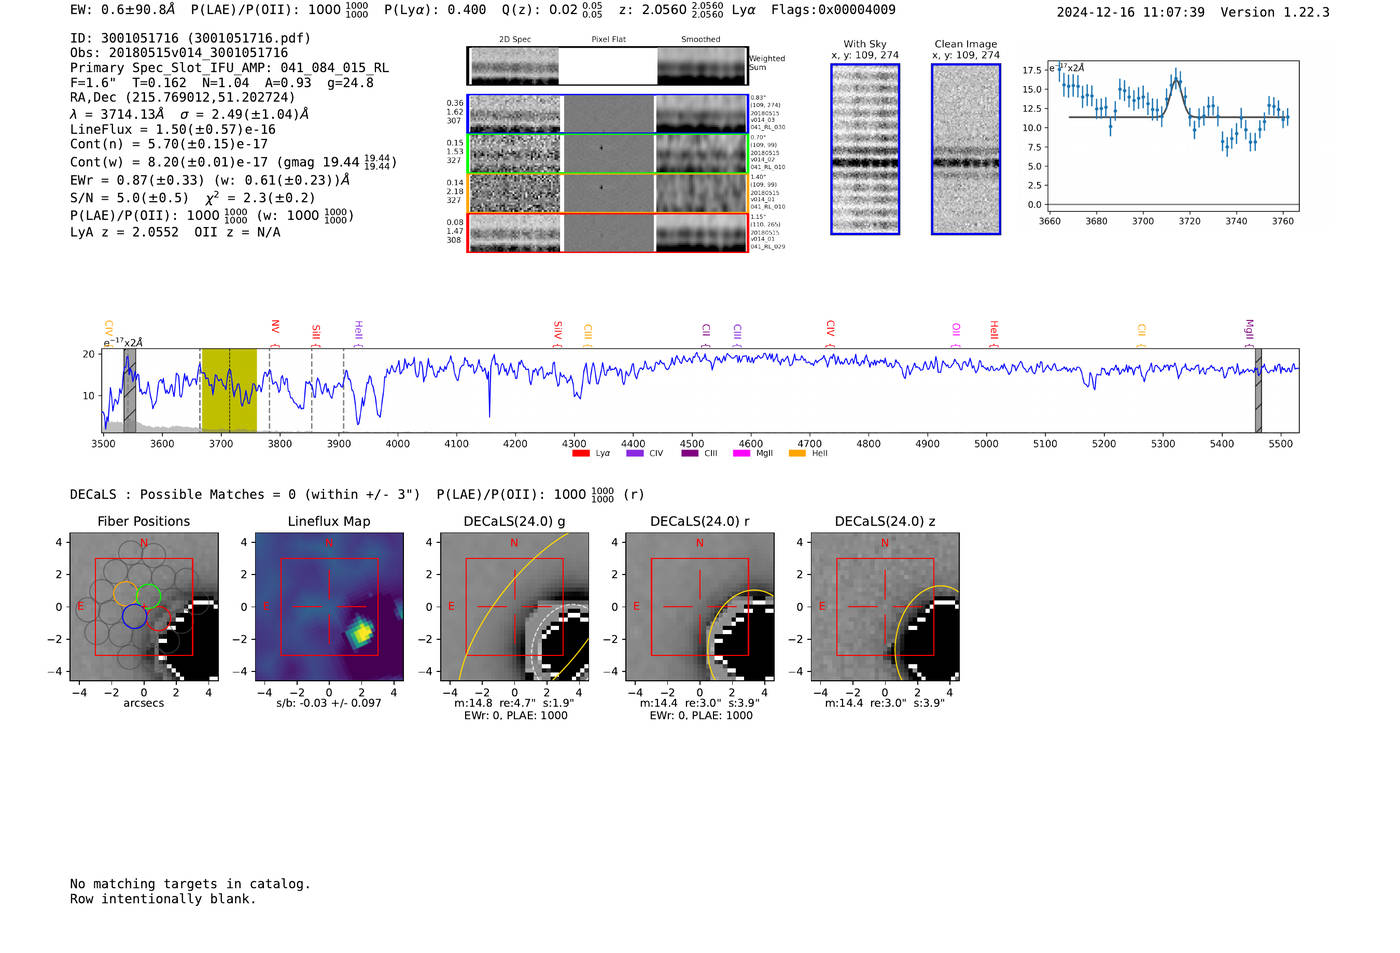1400x953 pixels.
Task: Select the NV emission line marker
Action: (275, 331)
